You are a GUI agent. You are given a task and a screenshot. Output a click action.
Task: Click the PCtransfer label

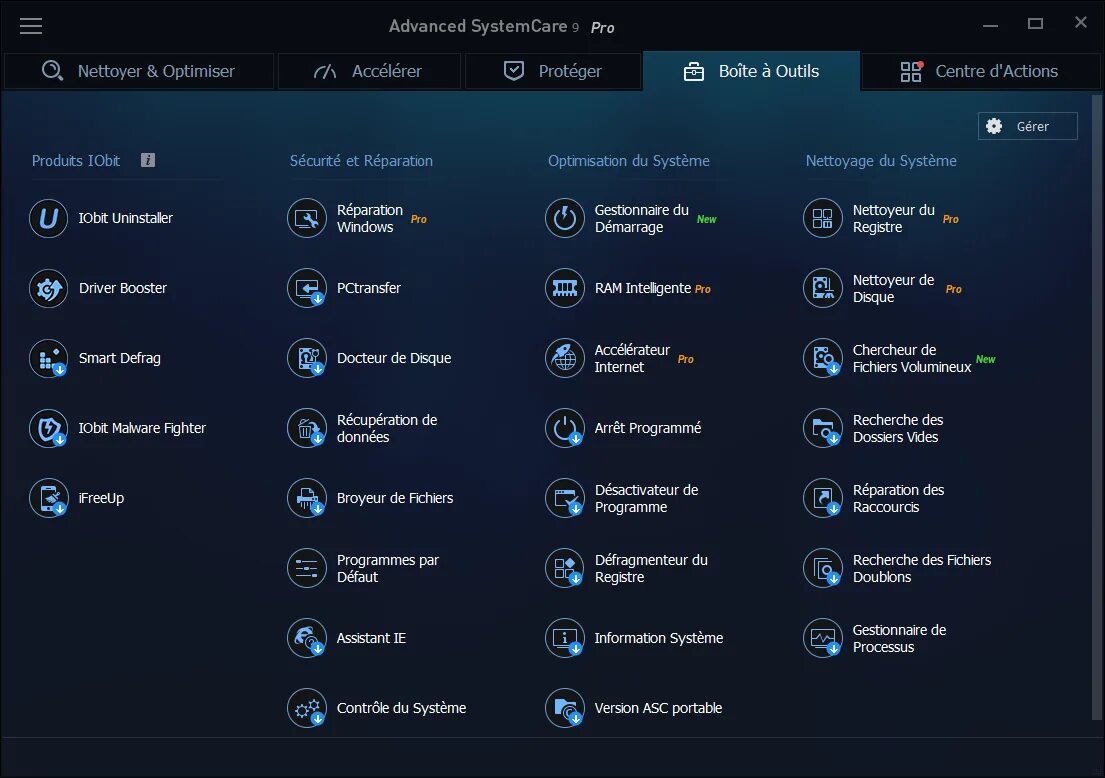click(369, 288)
